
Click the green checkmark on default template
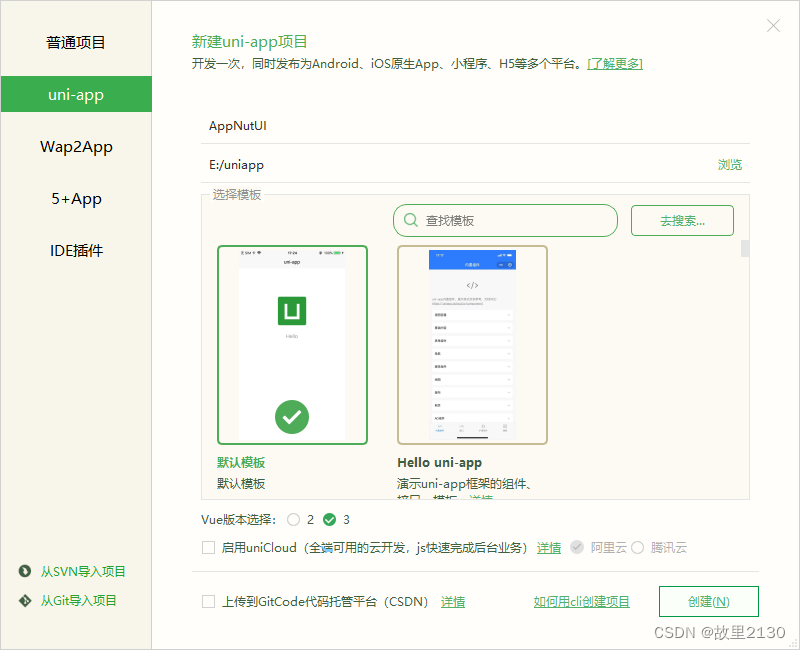click(x=292, y=417)
